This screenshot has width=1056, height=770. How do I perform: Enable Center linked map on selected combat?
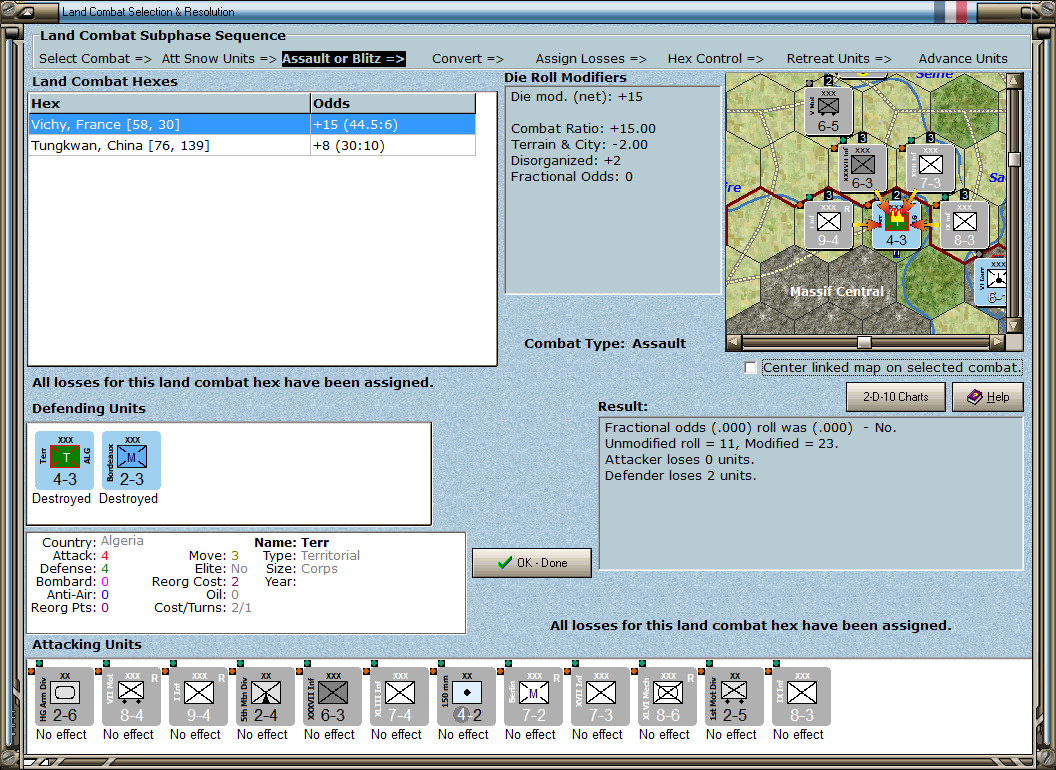pos(750,368)
